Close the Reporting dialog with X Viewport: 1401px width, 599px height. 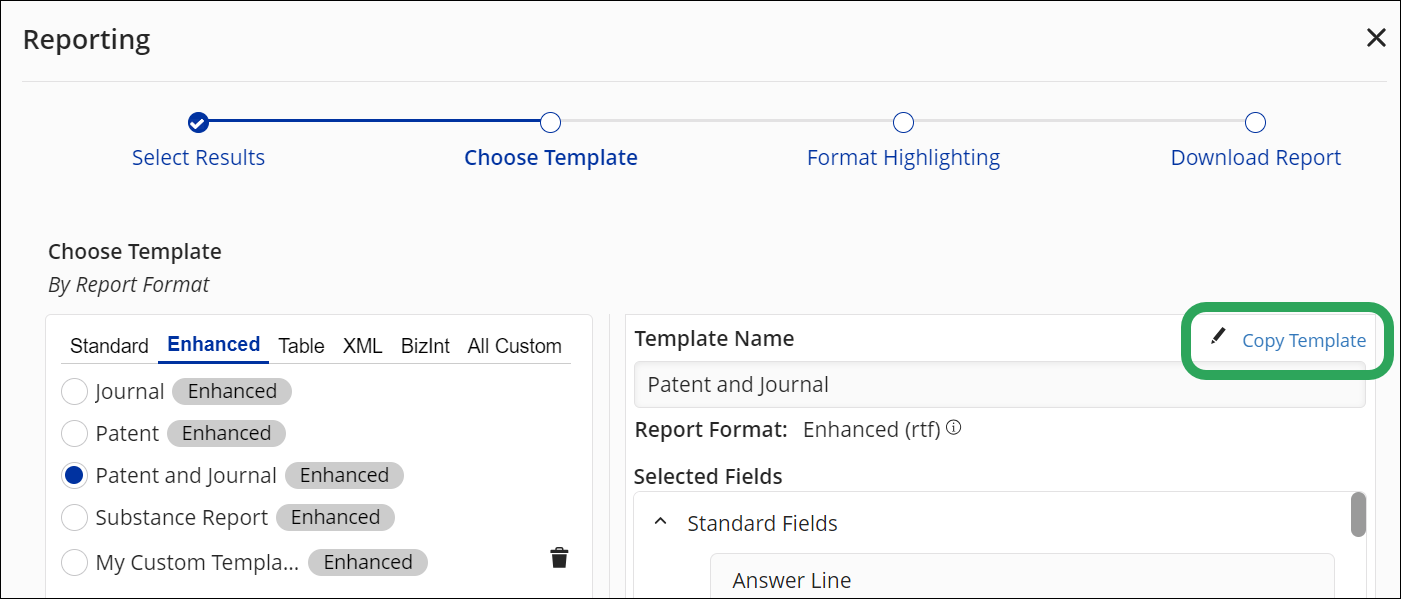pos(1376,38)
